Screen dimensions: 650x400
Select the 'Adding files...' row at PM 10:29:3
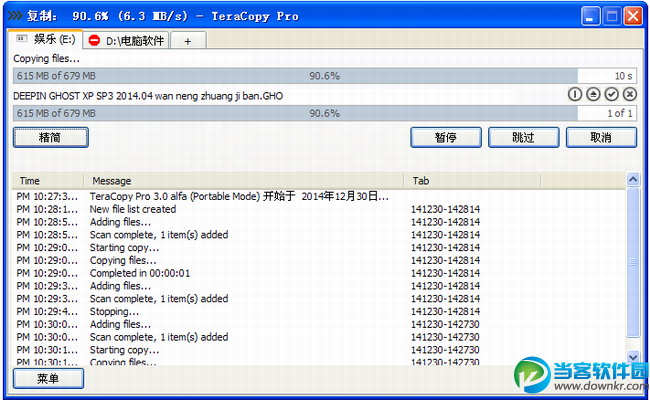pos(319,286)
